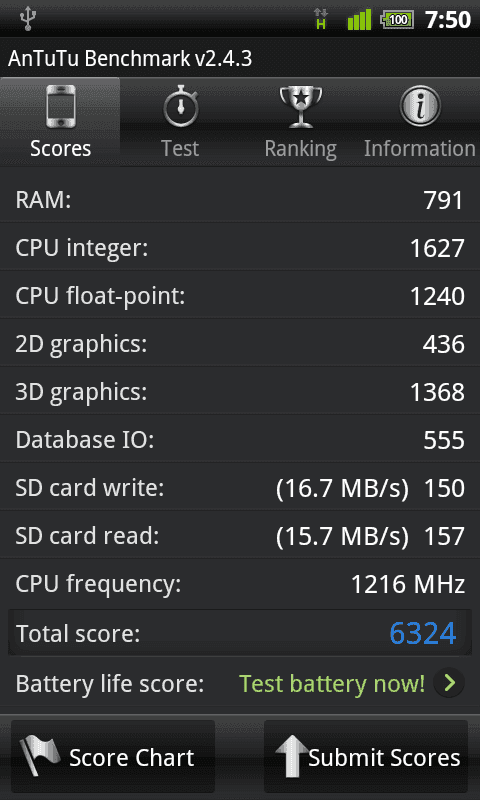This screenshot has height=800, width=480.
Task: Tap the trophy Ranking icon
Action: pyautogui.click(x=301, y=107)
